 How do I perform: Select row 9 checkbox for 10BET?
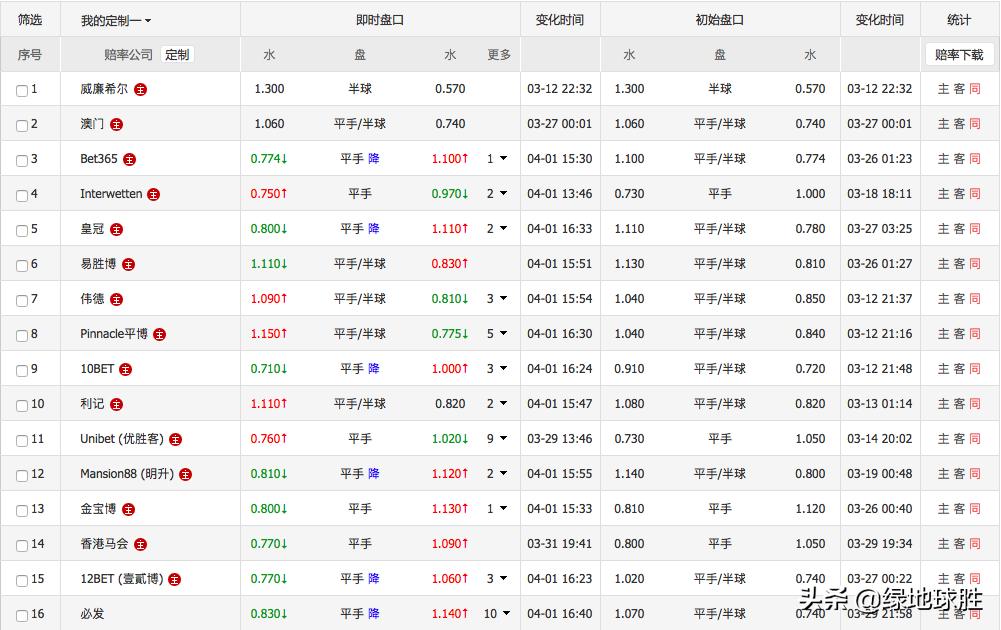pyautogui.click(x=22, y=371)
